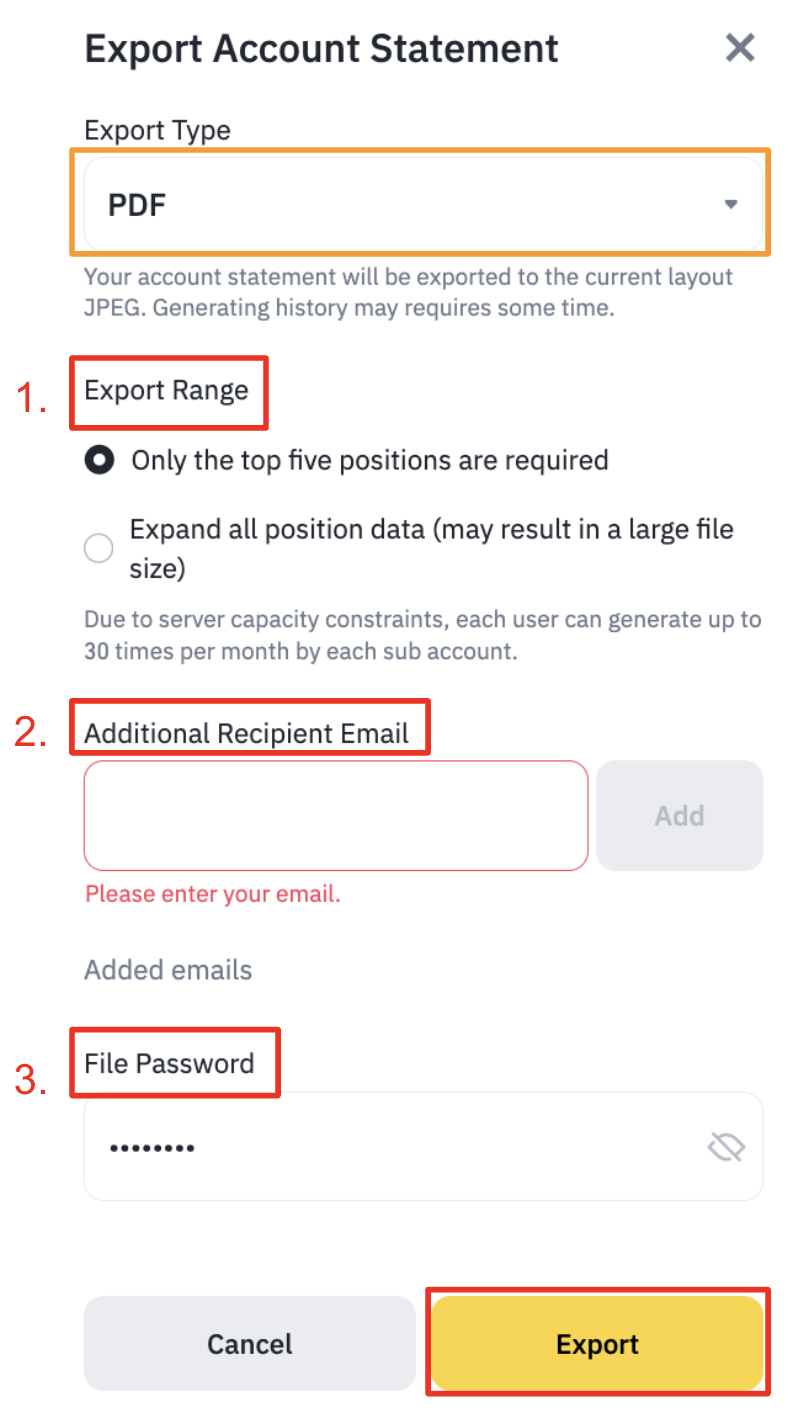Image resolution: width=802 pixels, height=1426 pixels.
Task: Click the Please enter your email error
Action: [213, 894]
